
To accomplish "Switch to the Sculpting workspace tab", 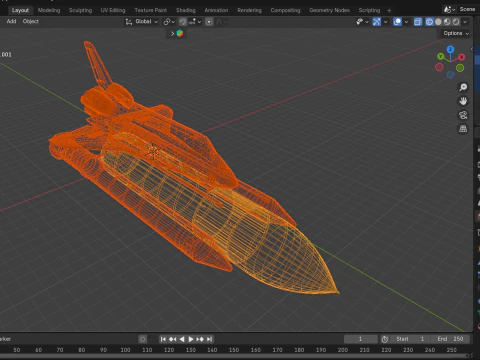I will pos(80,10).
